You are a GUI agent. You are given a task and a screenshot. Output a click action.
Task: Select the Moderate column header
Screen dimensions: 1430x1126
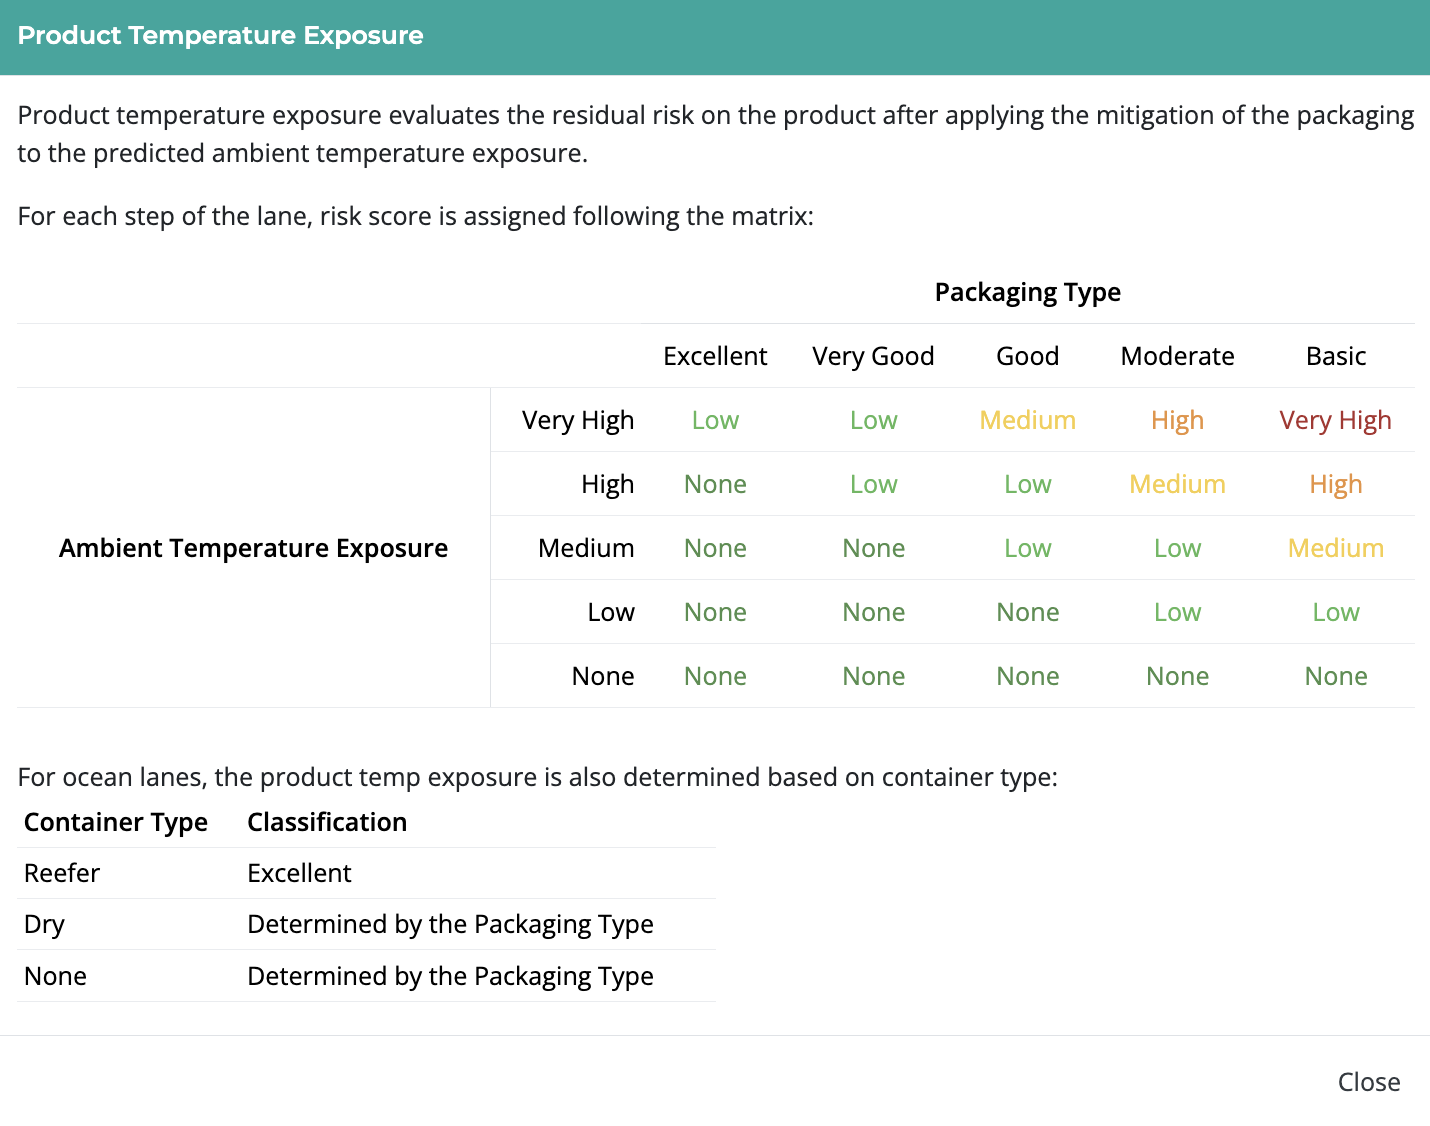[1177, 356]
